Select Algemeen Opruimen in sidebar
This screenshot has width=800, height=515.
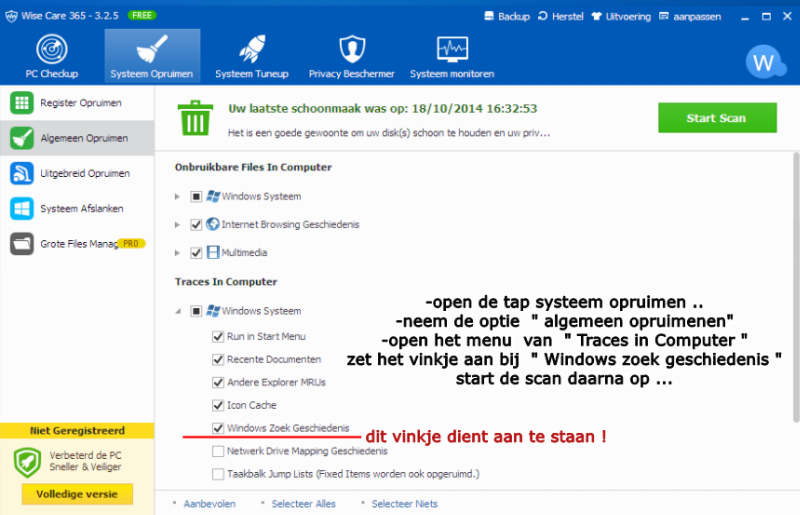pyautogui.click(x=77, y=138)
